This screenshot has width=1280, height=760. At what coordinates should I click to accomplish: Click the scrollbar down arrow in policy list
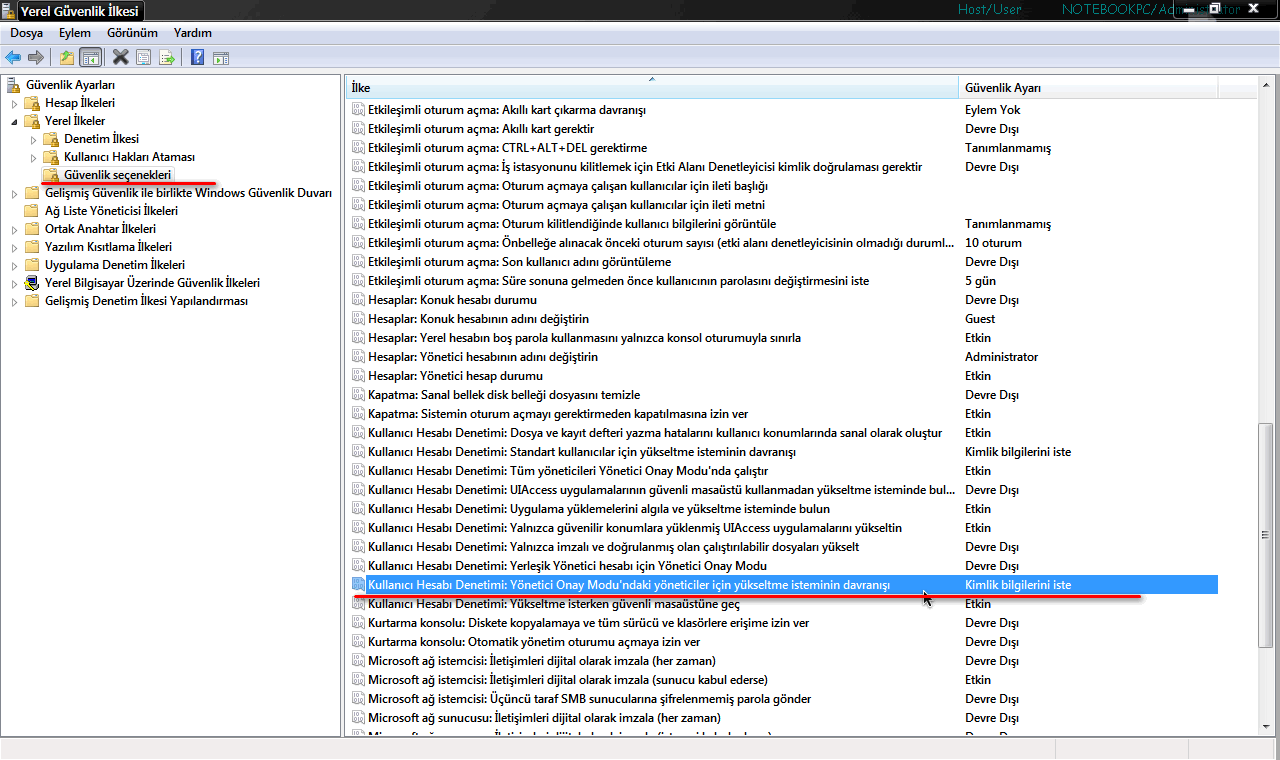[1266, 729]
